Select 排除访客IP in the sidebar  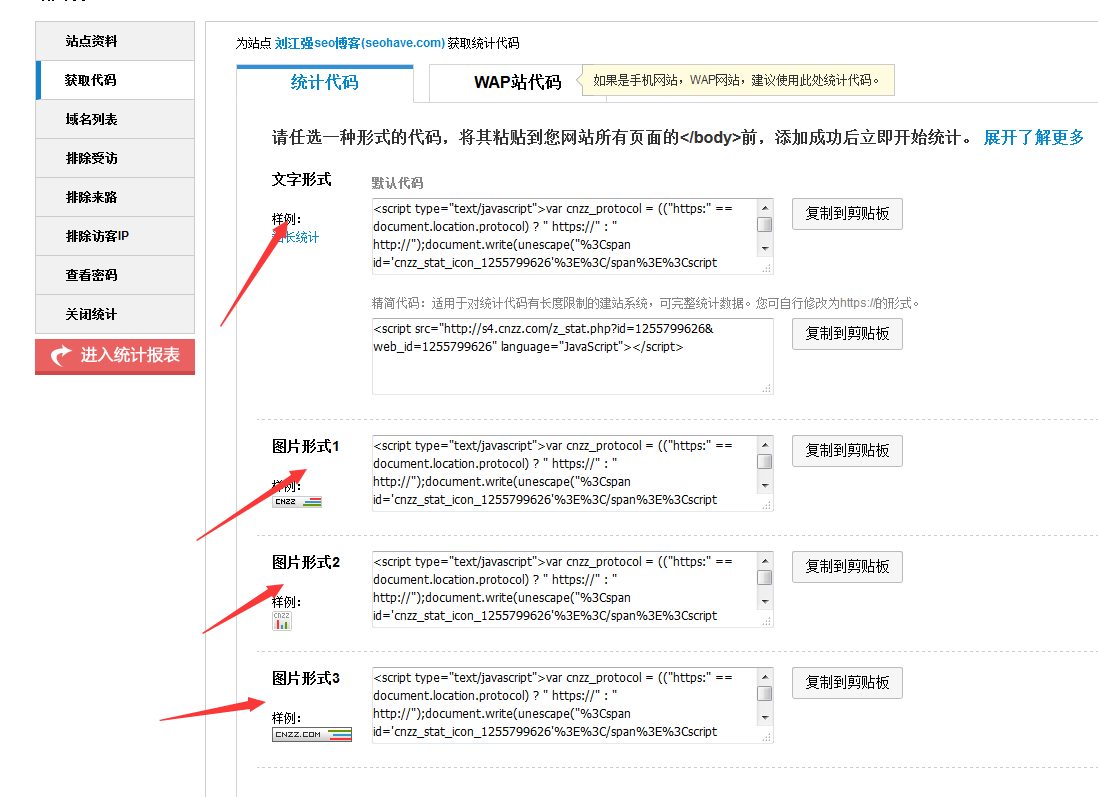pyautogui.click(x=115, y=236)
